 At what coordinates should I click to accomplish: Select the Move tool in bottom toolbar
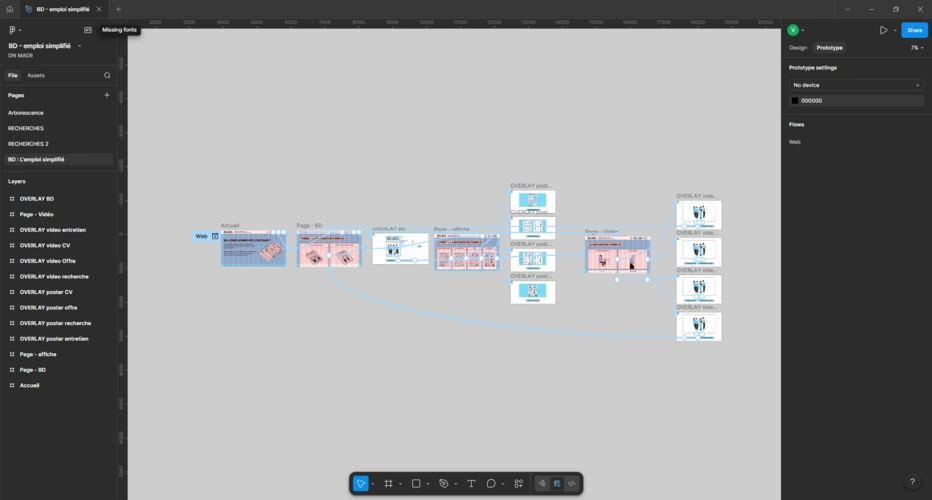tap(360, 484)
